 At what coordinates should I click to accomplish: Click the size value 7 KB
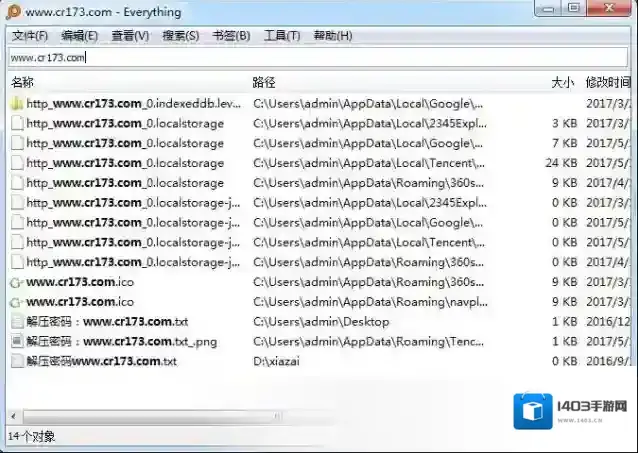(x=564, y=143)
